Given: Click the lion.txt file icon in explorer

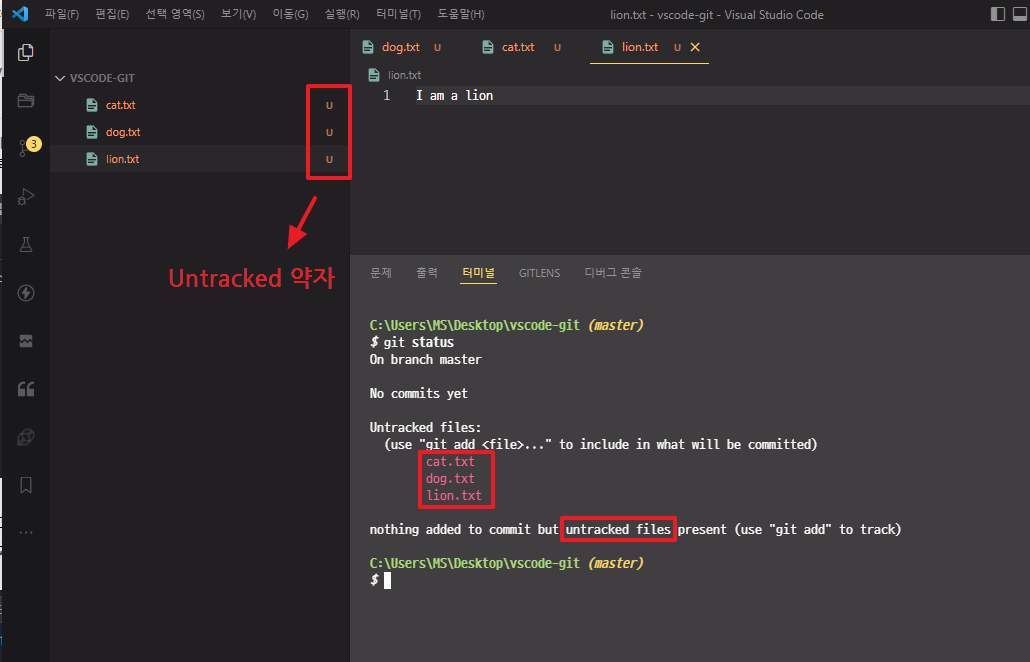Looking at the screenshot, I should pyautogui.click(x=93, y=159).
